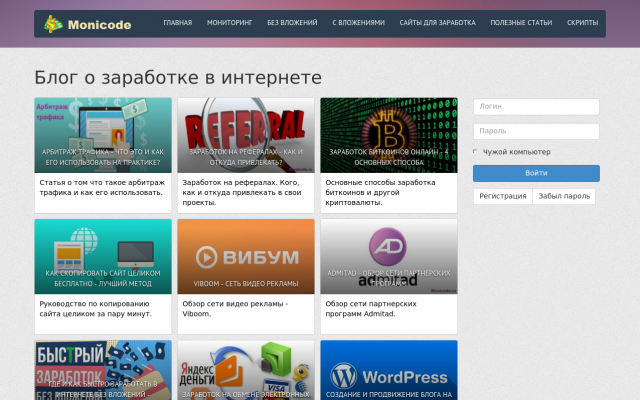Click the blue Войти button
The width and height of the screenshot is (640, 400).
click(536, 173)
